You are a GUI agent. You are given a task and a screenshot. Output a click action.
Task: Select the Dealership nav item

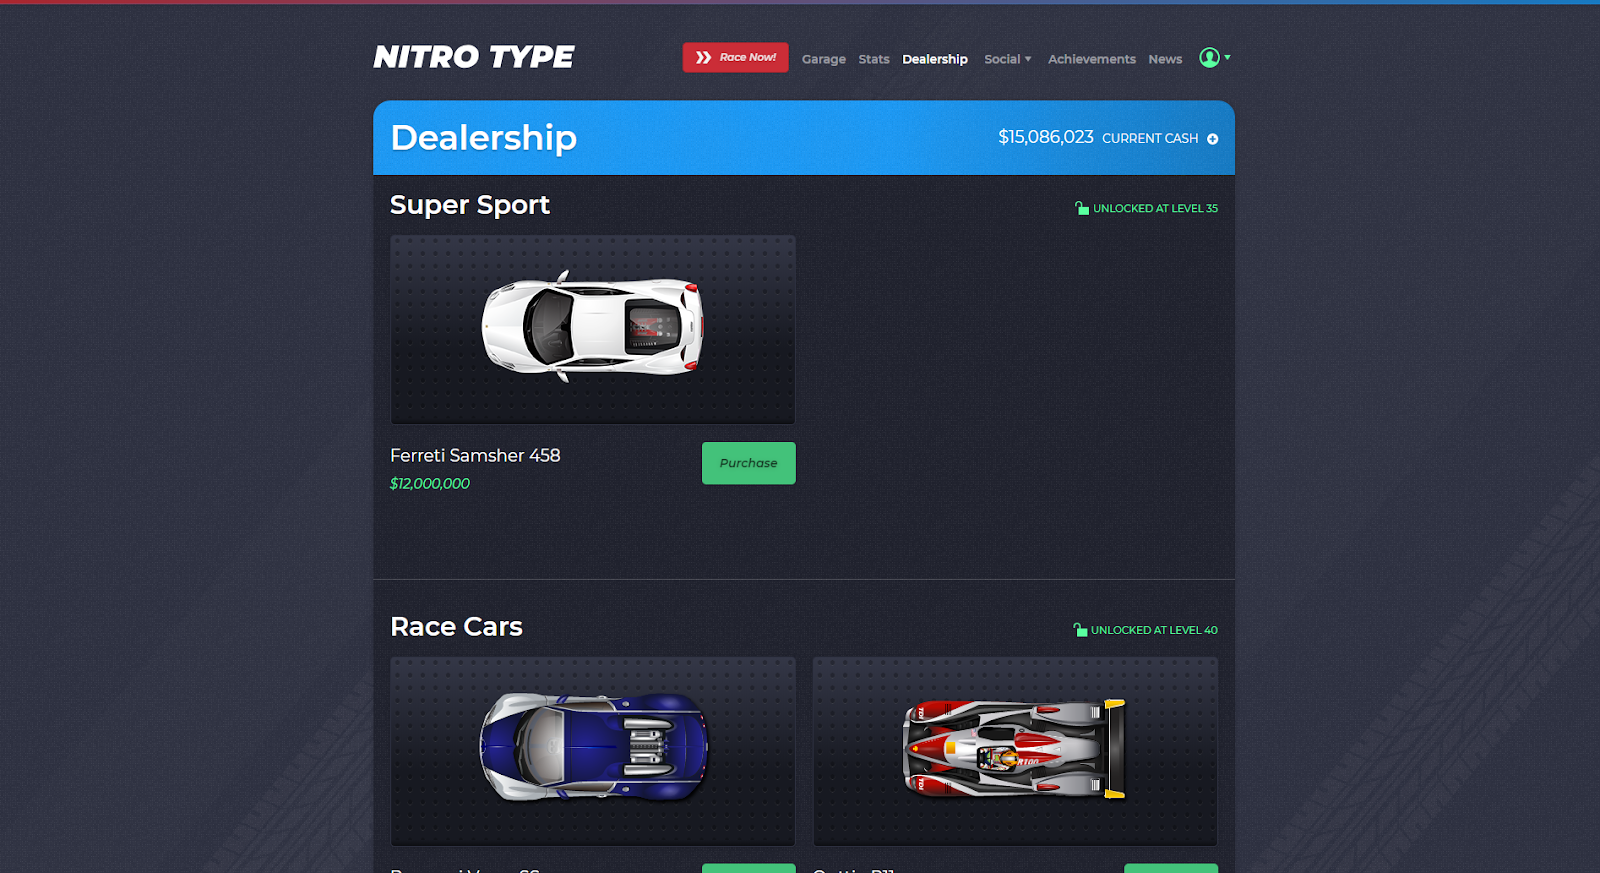[x=934, y=59]
